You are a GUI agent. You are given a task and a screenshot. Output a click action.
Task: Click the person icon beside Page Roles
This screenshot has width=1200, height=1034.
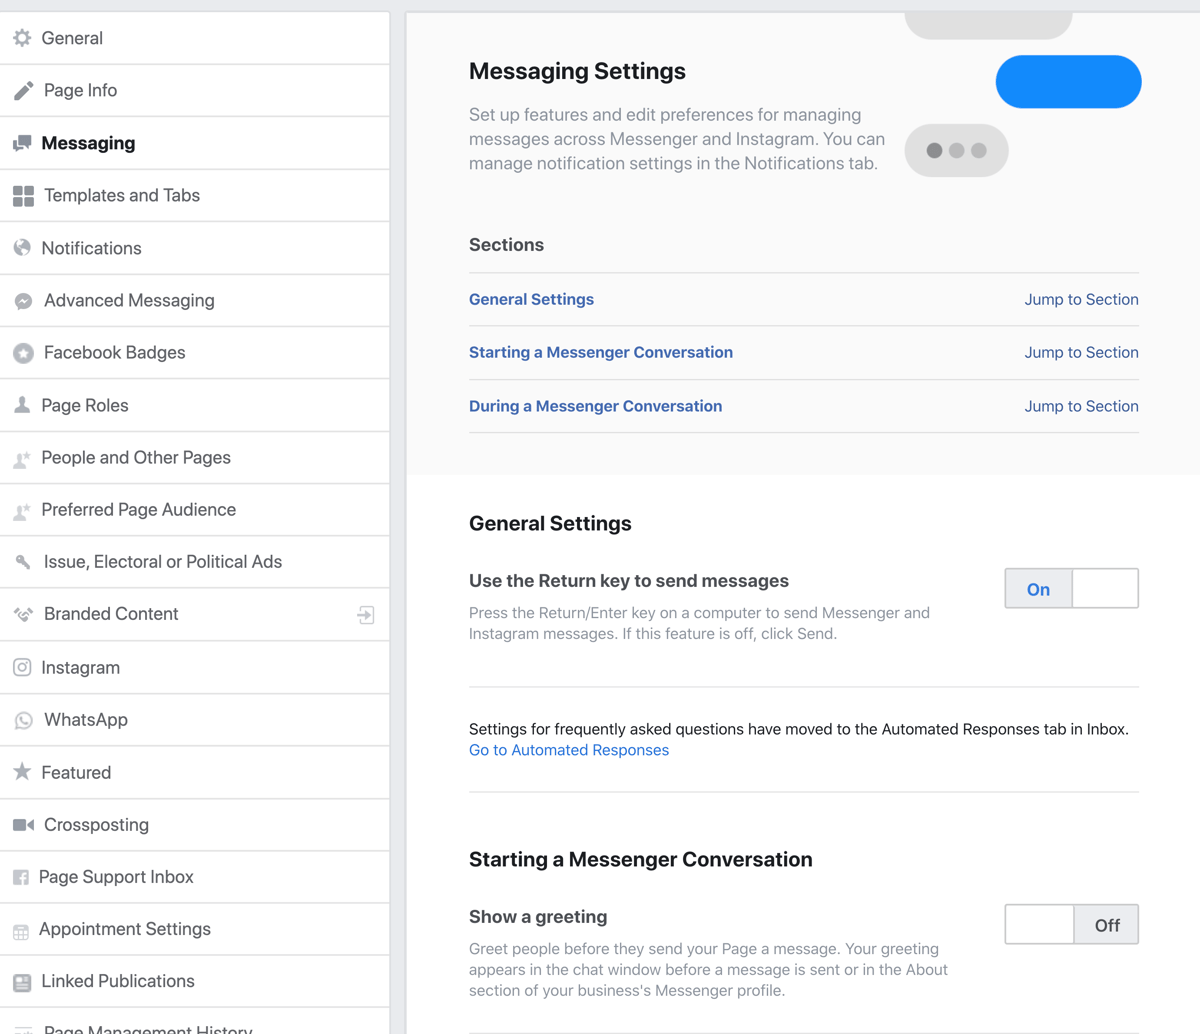(22, 405)
